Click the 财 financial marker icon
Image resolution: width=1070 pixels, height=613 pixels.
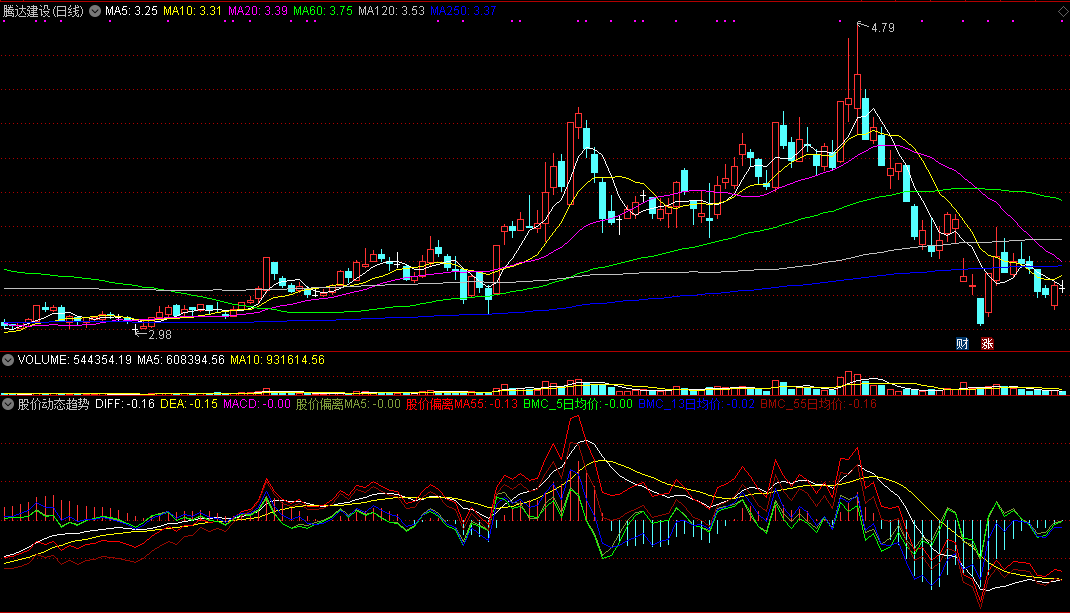coord(962,343)
